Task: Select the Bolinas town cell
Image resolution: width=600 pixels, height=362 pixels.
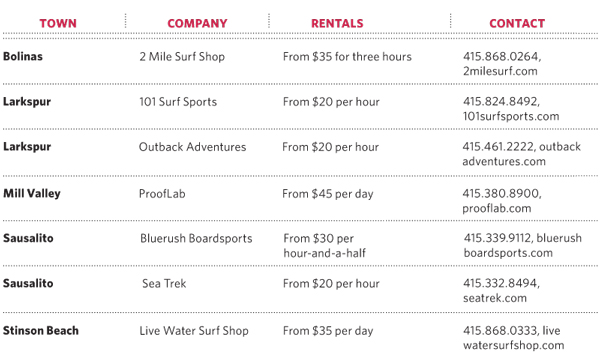Action: 23,57
